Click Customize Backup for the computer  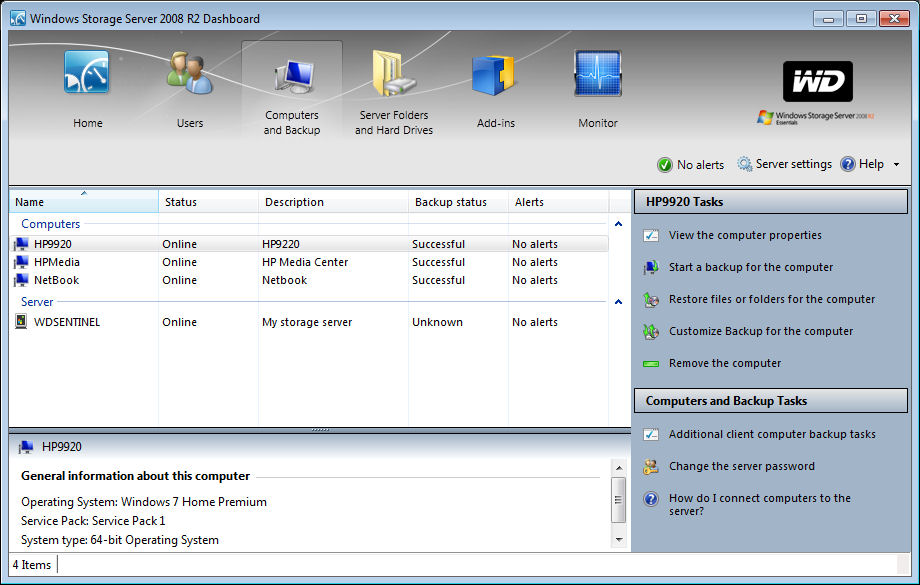[761, 332]
